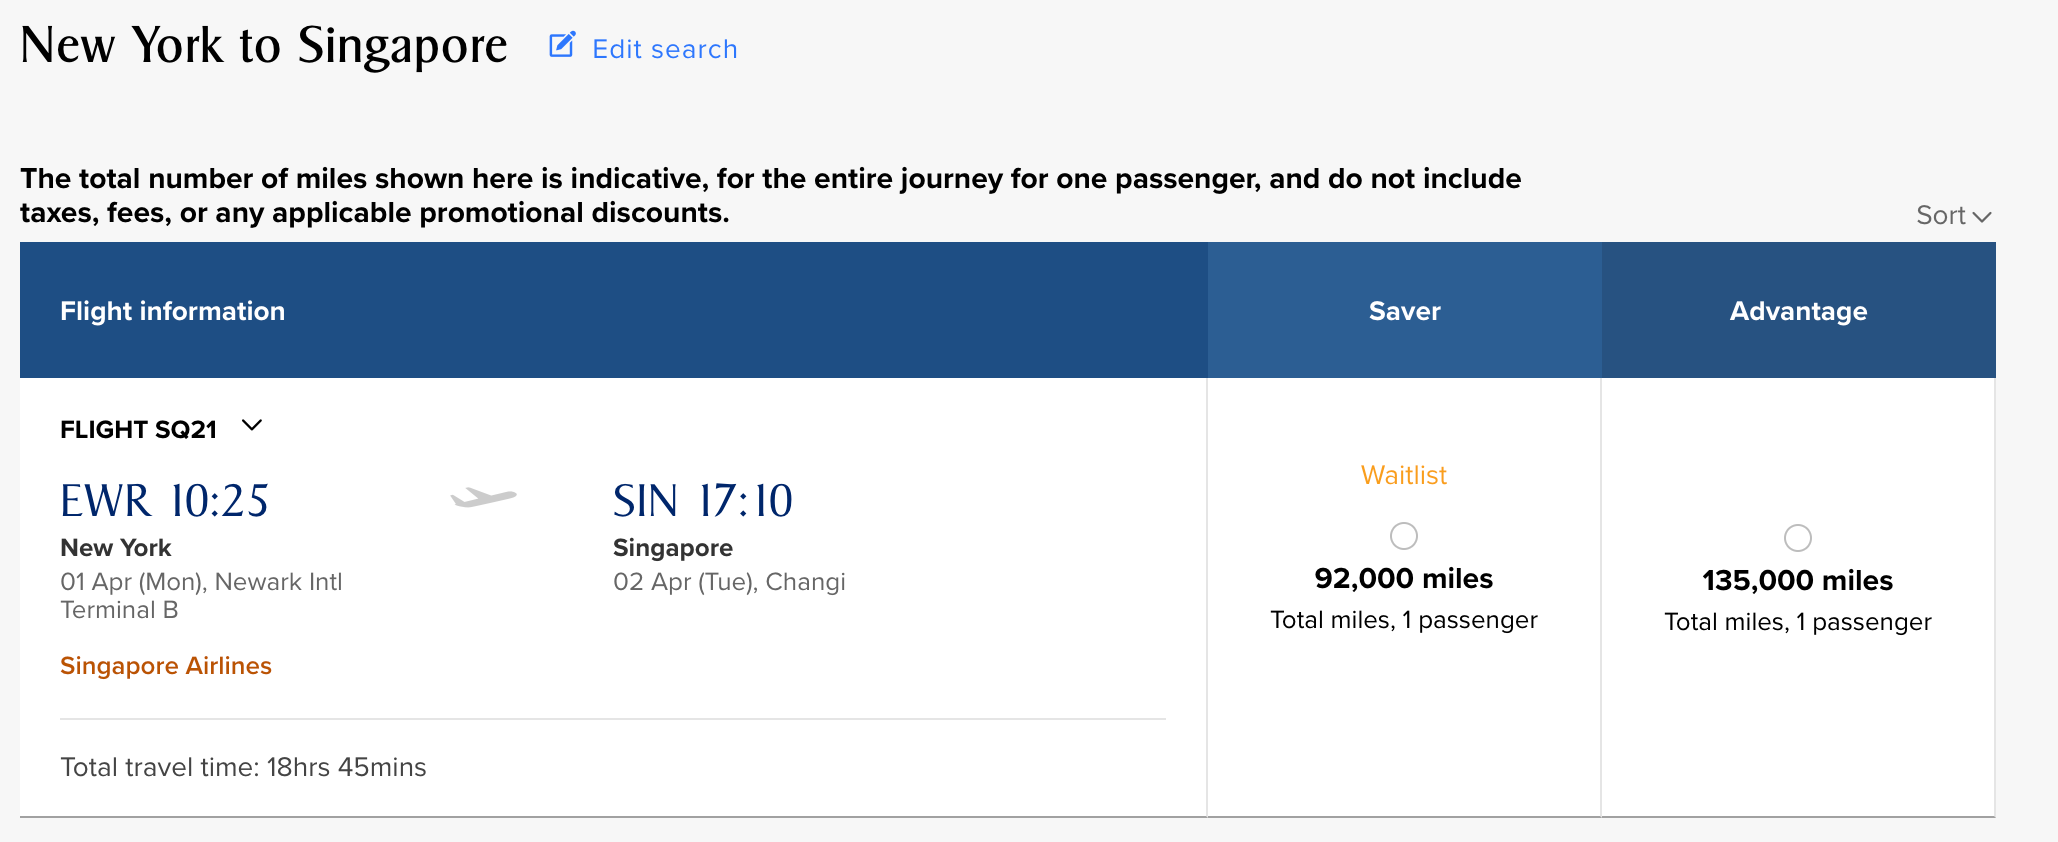
Task: Click the Waitlist status label
Action: (1404, 475)
